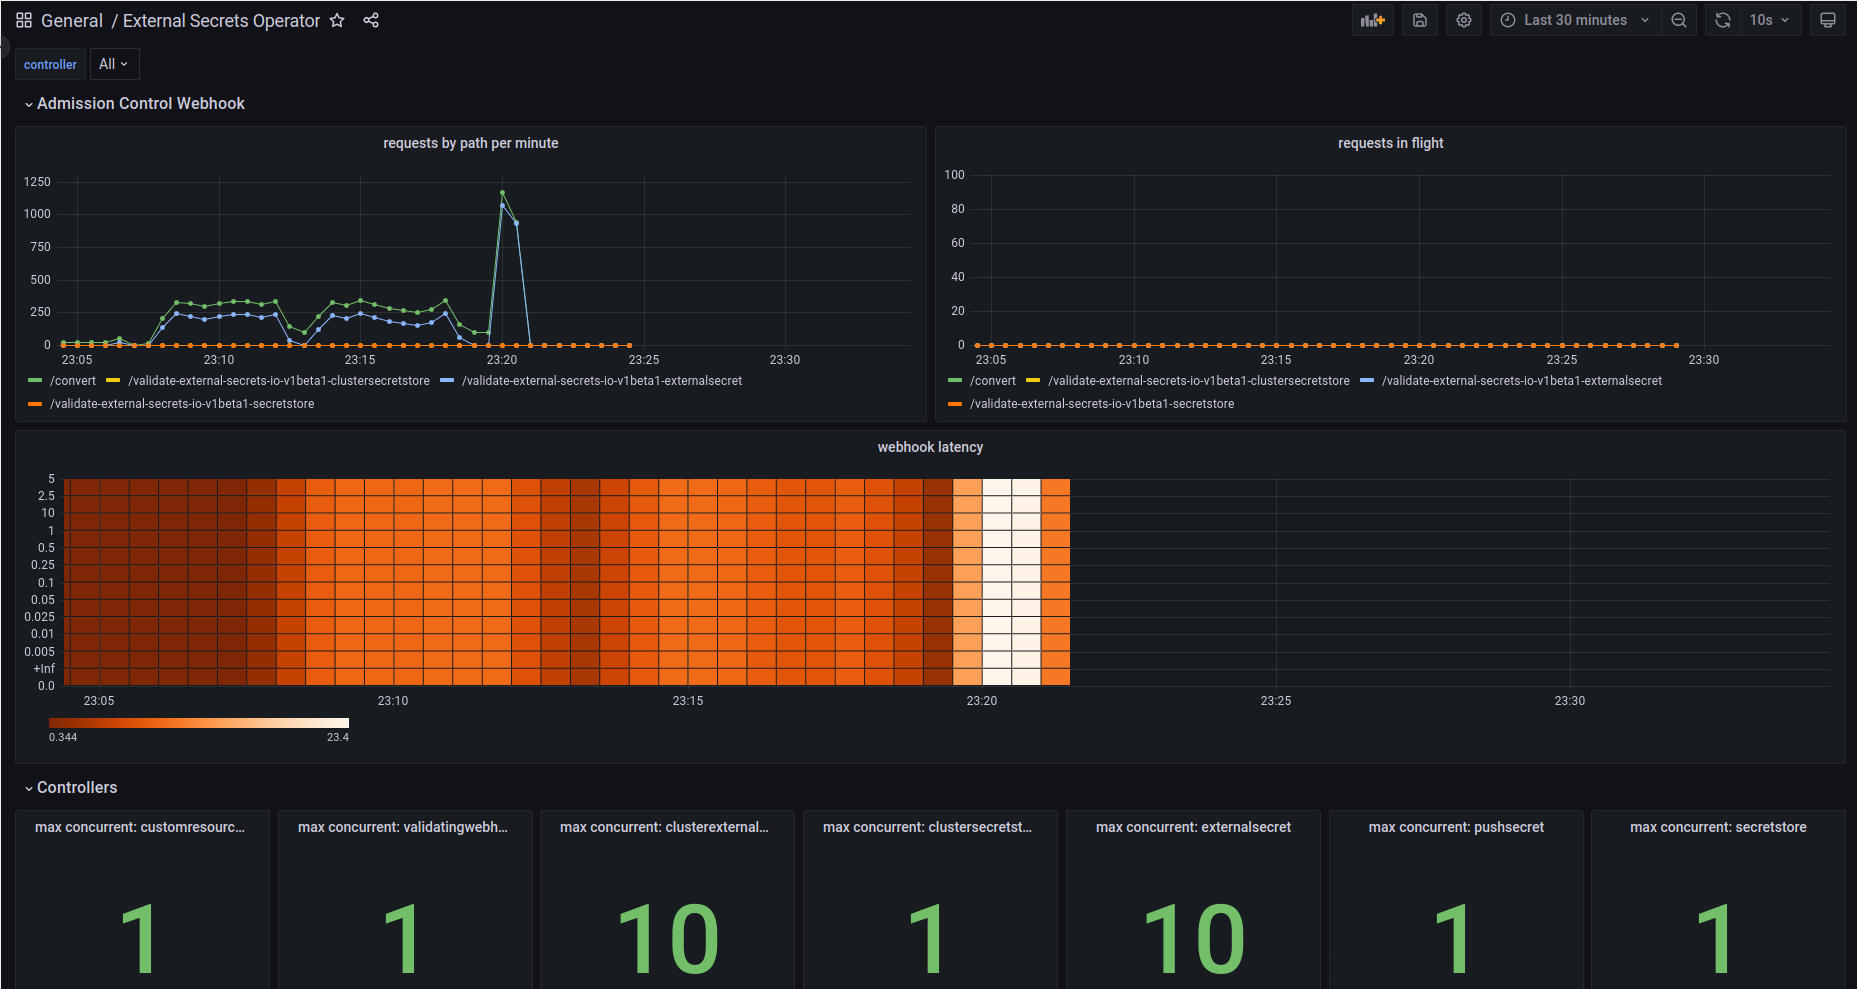Toggle the secretstore legend in requests by path
The image size is (1857, 989).
tap(180, 404)
